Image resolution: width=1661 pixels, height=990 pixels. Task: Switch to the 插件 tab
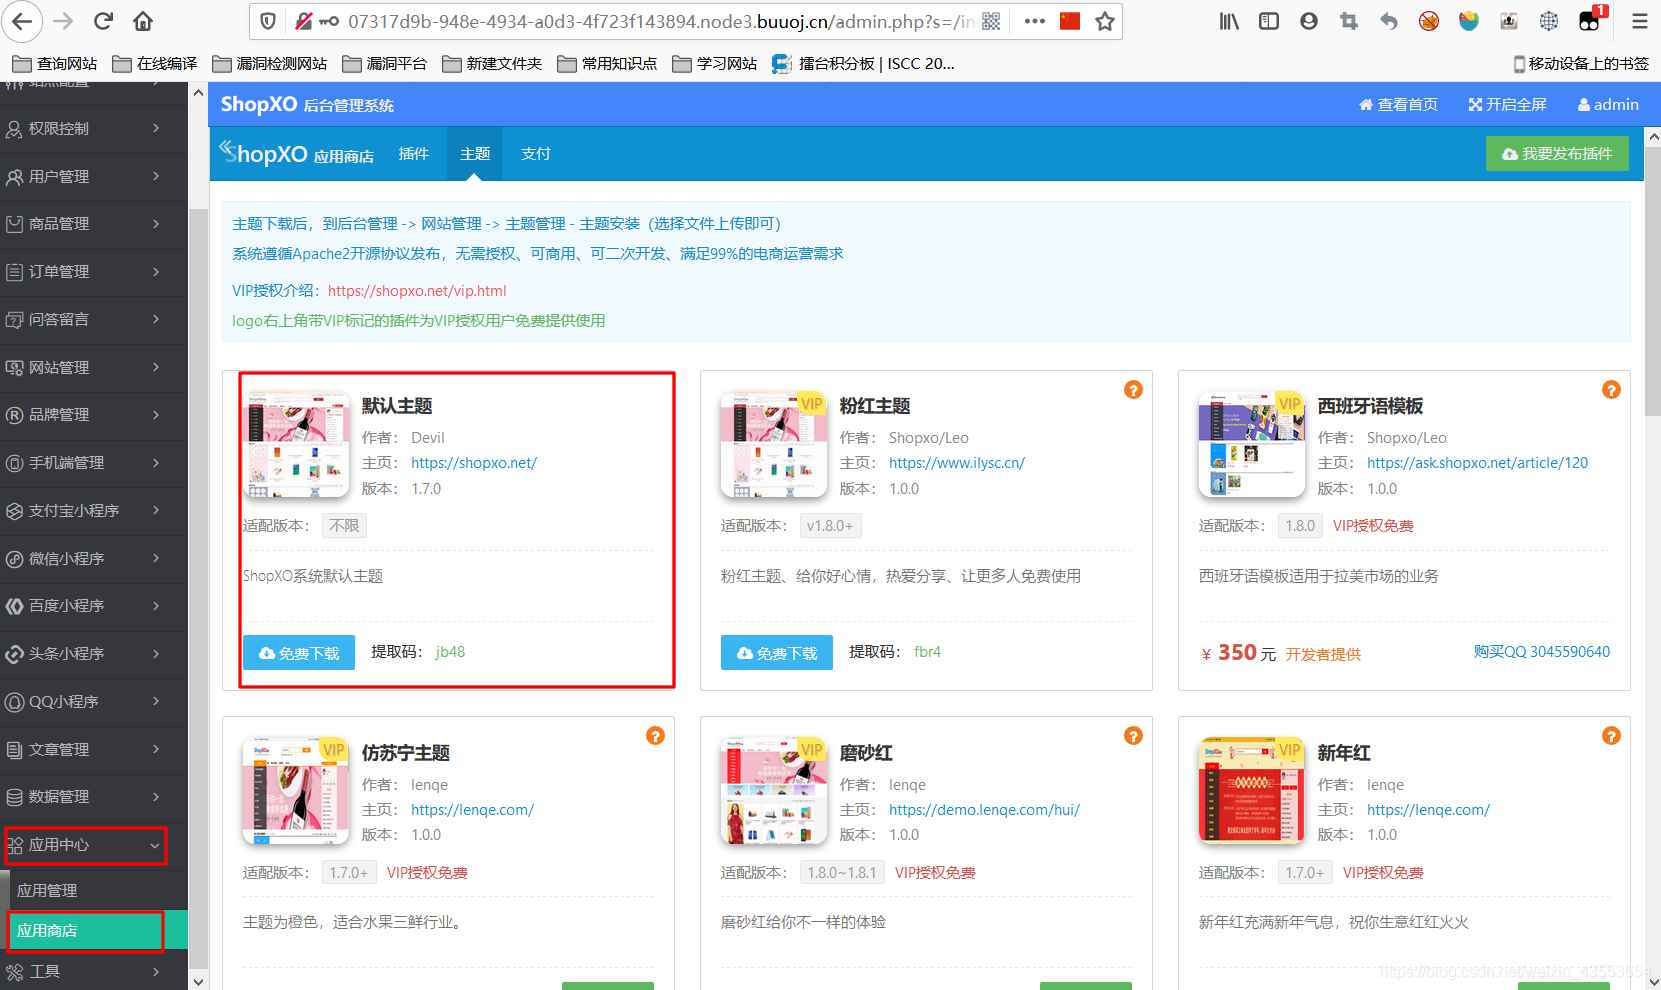pos(413,154)
